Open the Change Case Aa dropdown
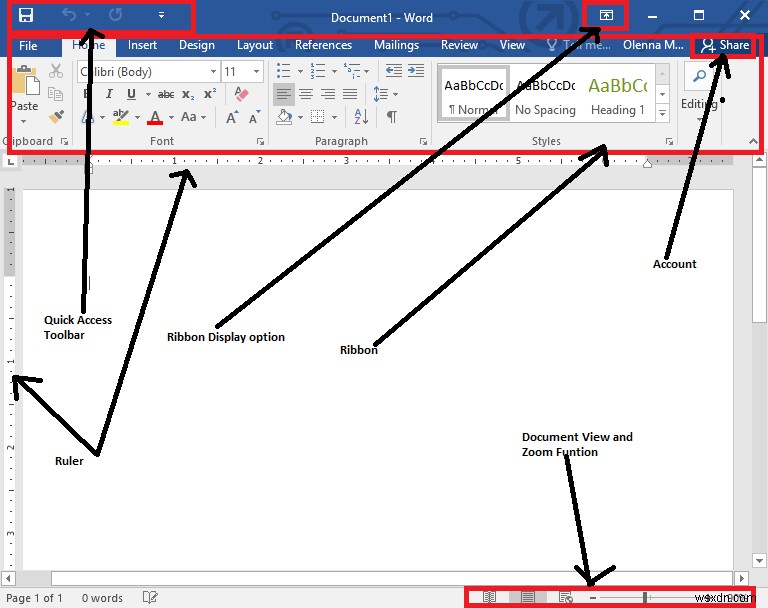Viewport: 768px width, 608px height. (x=193, y=117)
